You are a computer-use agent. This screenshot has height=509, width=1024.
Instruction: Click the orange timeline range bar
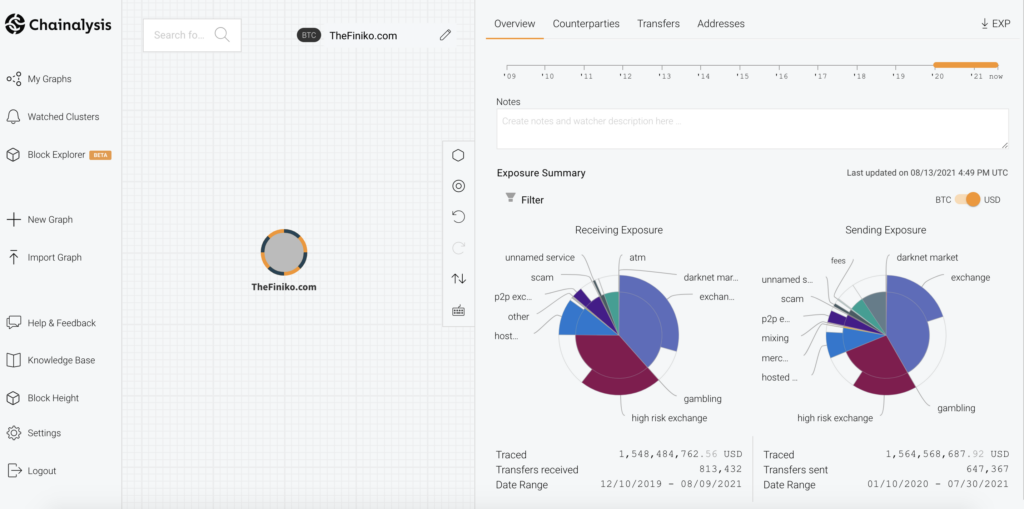[965, 65]
